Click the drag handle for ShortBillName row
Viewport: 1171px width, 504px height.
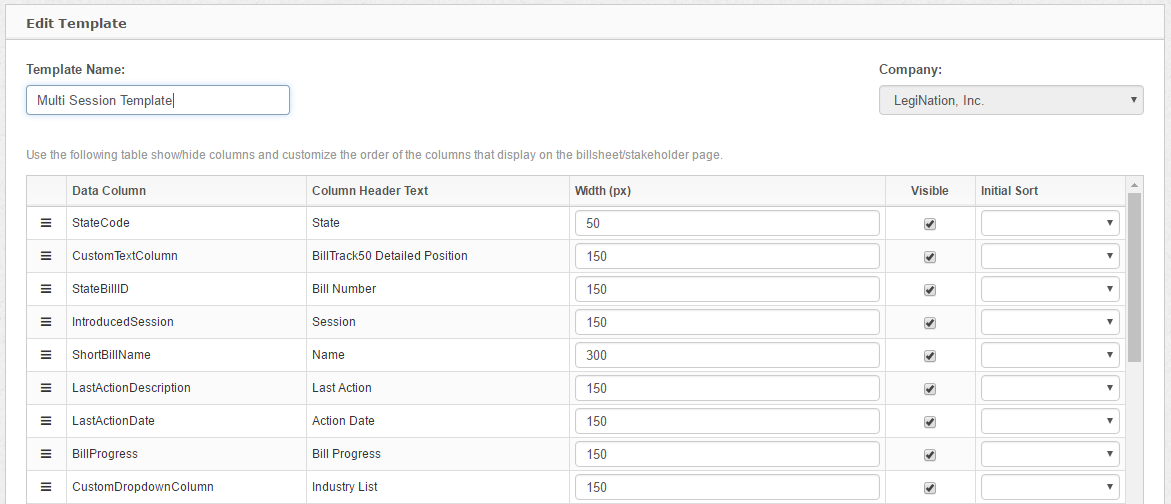(46, 355)
